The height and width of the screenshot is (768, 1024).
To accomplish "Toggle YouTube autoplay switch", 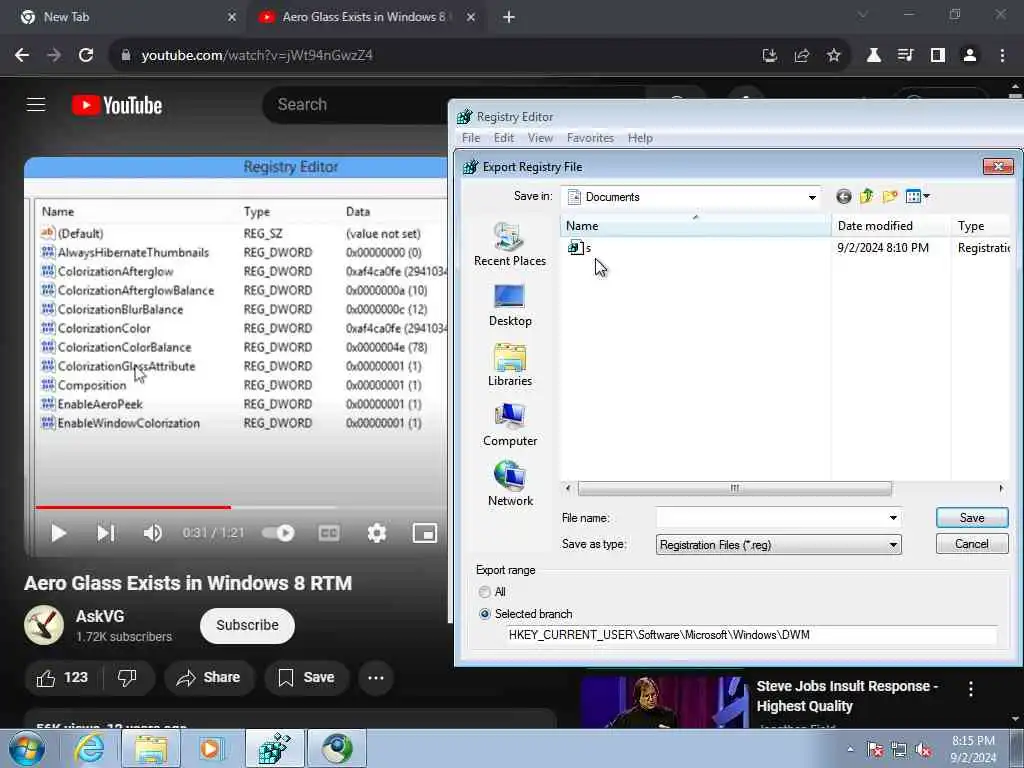I will click(278, 534).
